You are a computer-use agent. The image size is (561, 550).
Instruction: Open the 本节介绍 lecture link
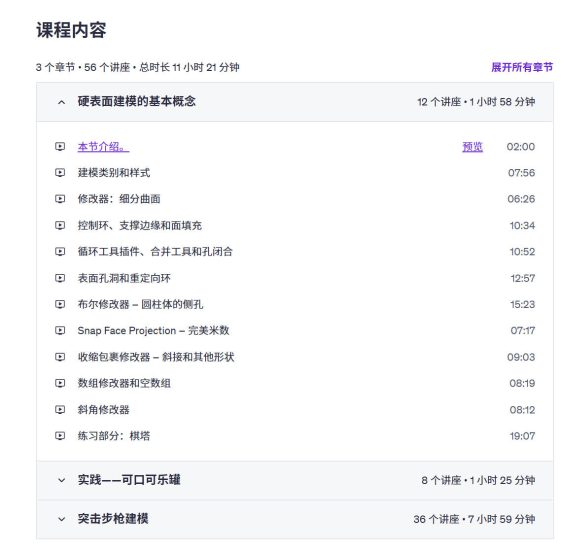[103, 147]
